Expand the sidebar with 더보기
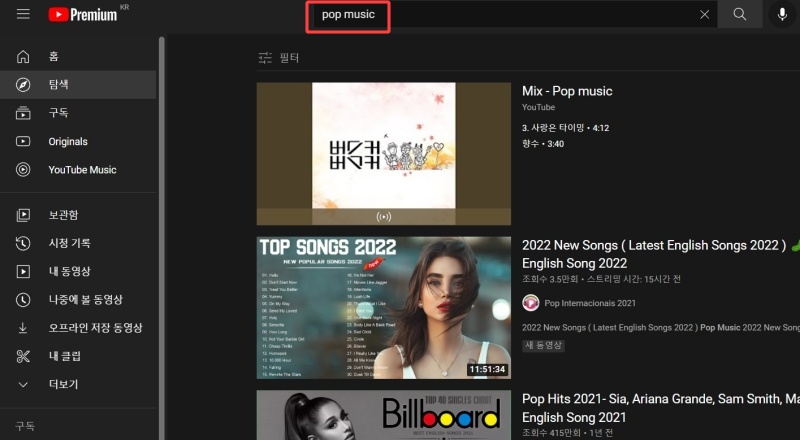Image resolution: width=800 pixels, height=440 pixels. point(78,384)
